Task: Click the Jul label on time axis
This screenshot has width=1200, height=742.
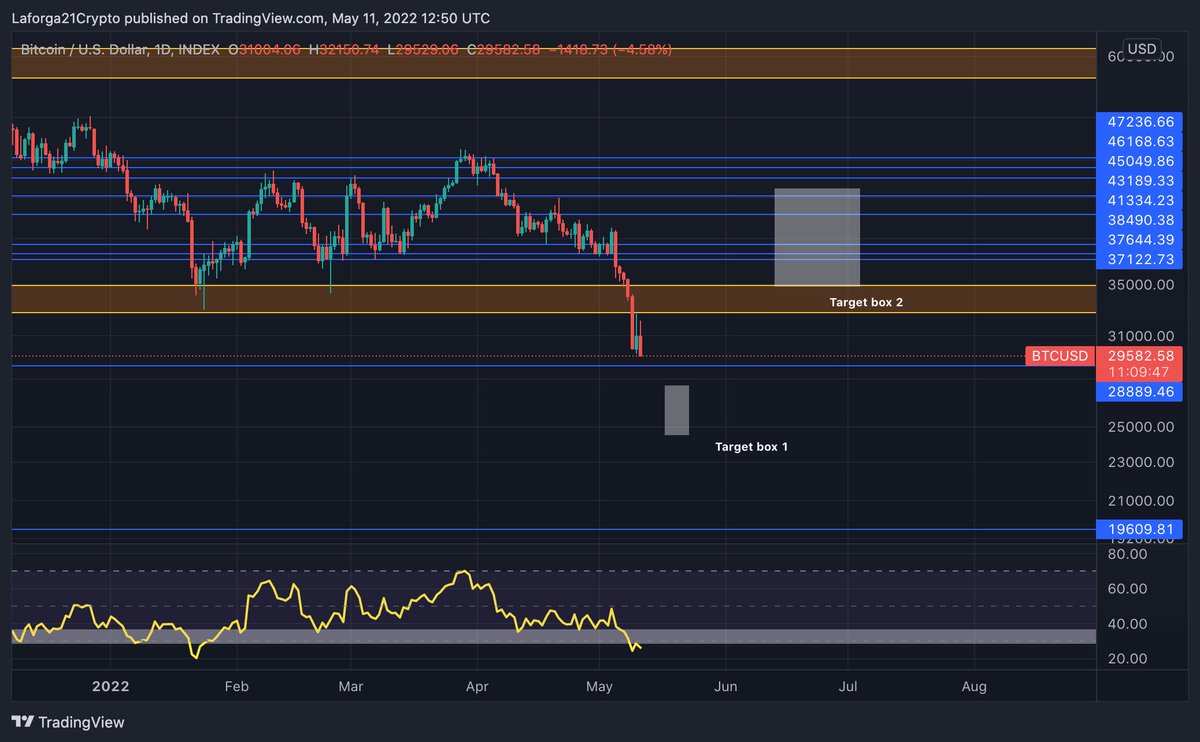Action: [x=848, y=687]
